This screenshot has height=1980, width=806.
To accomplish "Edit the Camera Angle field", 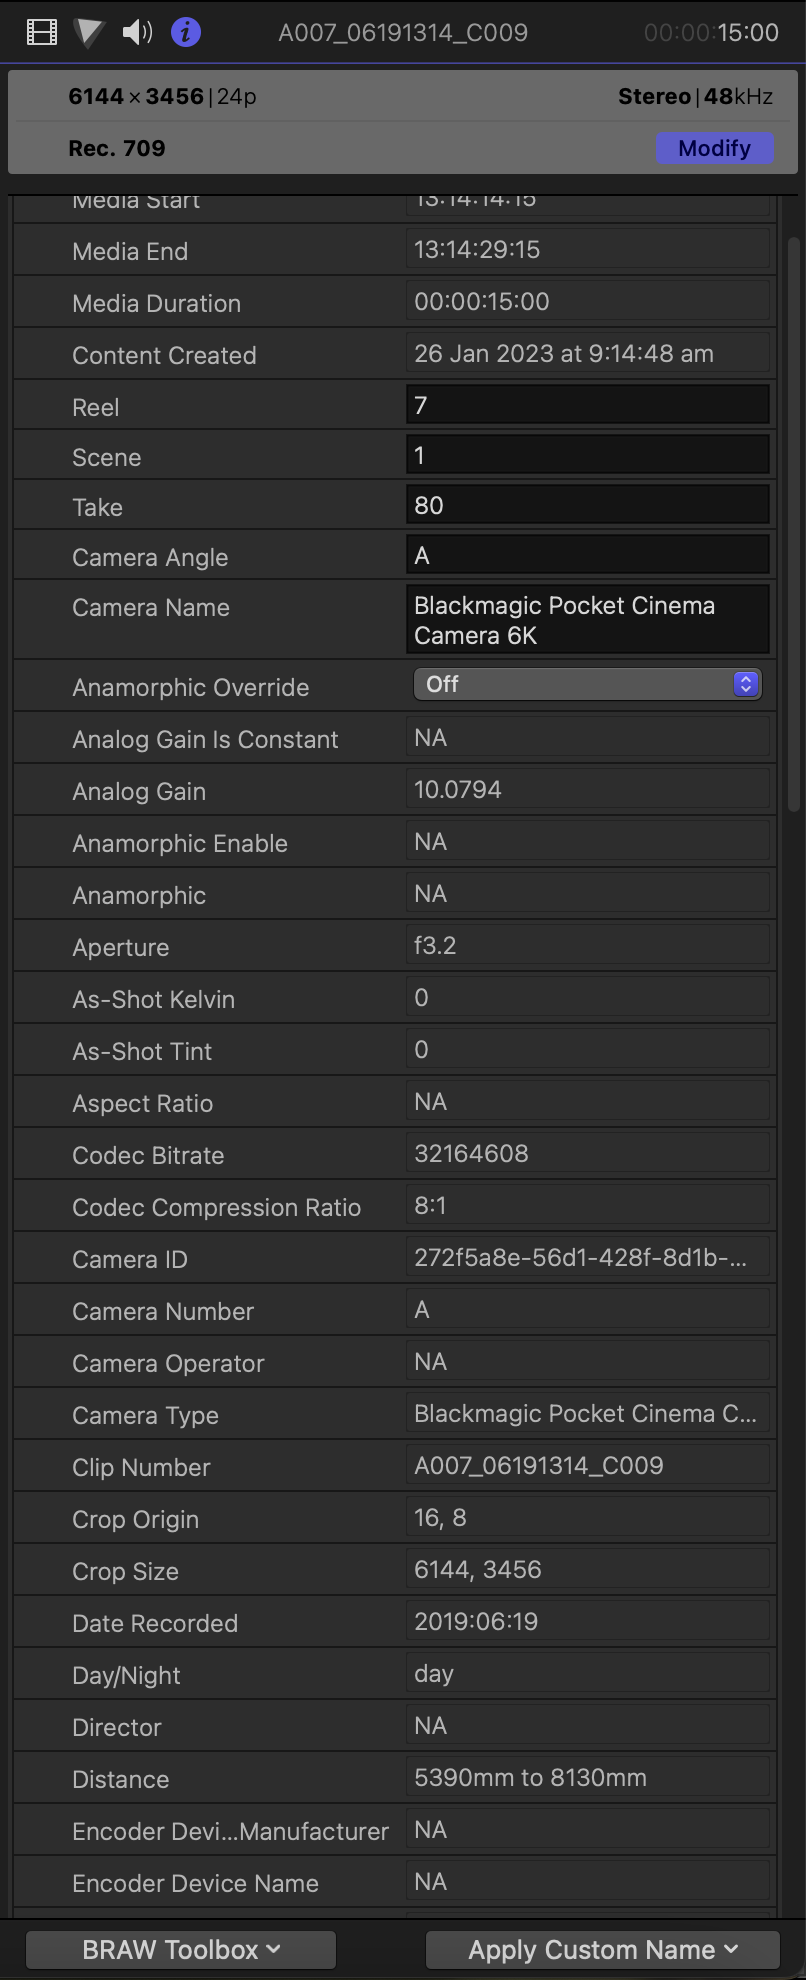I will pos(588,555).
